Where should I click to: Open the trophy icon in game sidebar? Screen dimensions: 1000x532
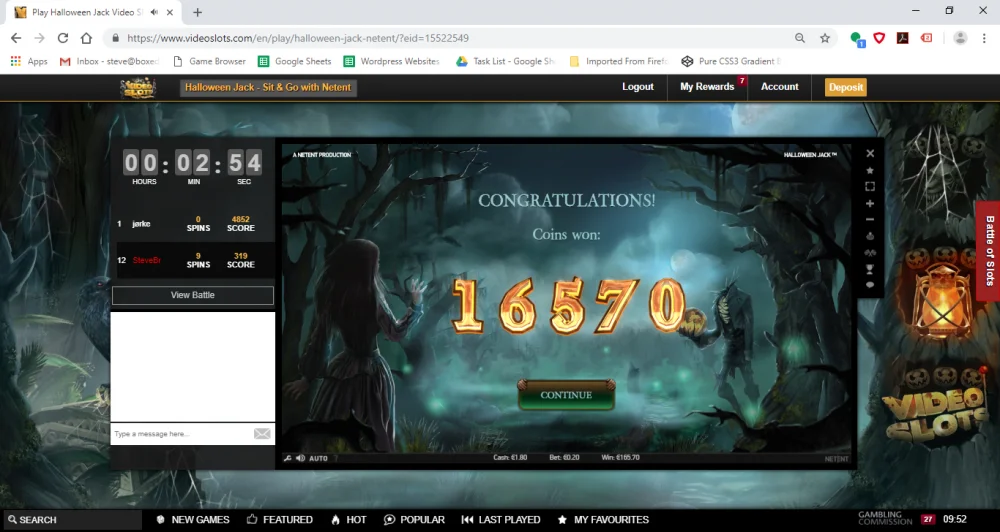[870, 269]
